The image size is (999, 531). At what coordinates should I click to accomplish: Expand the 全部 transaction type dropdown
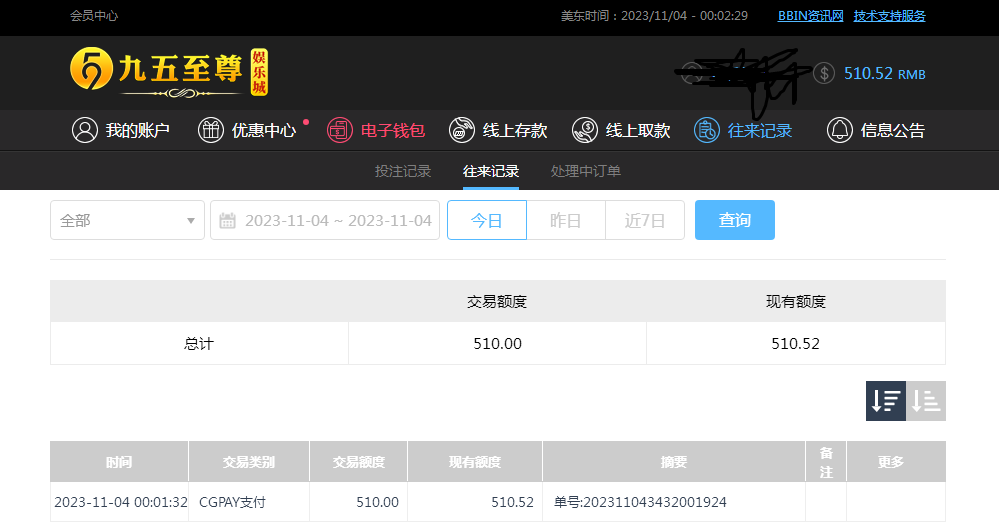[127, 220]
